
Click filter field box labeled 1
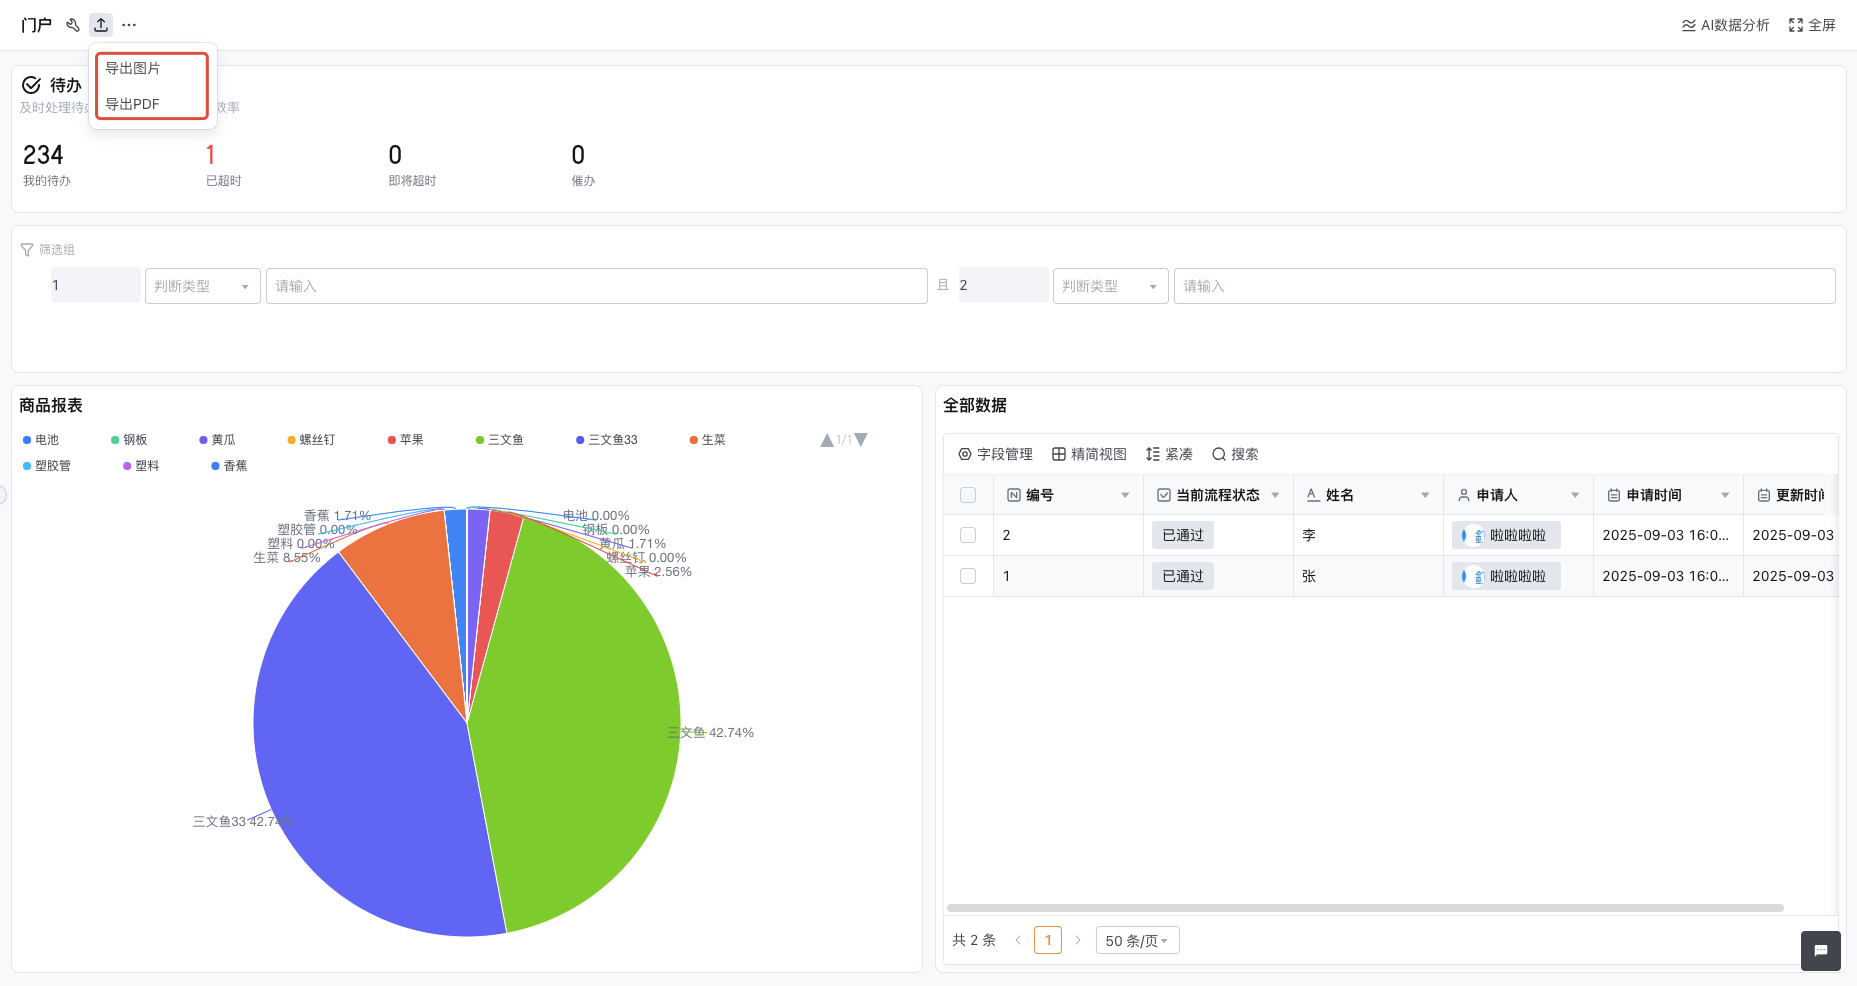96,285
